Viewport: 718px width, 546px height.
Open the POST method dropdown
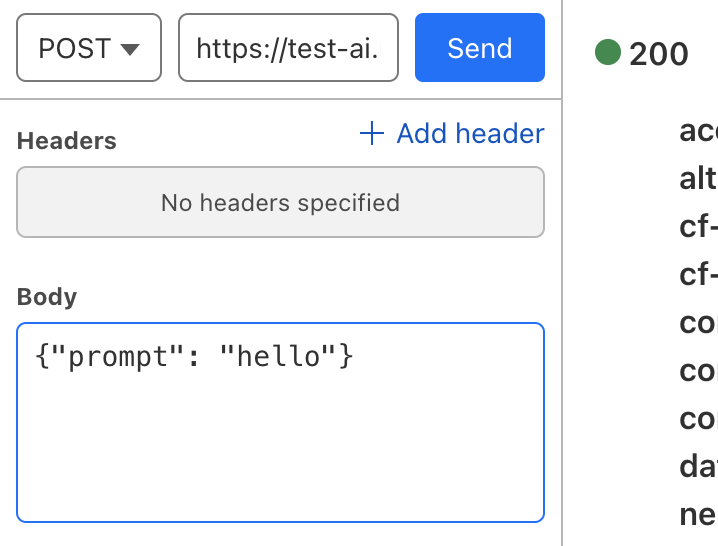88,48
